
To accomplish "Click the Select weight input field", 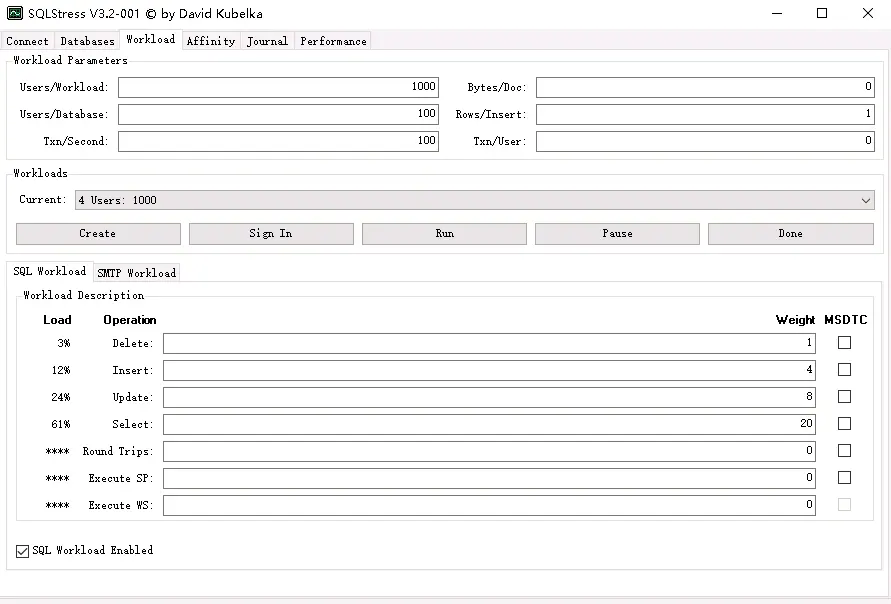I will [489, 424].
